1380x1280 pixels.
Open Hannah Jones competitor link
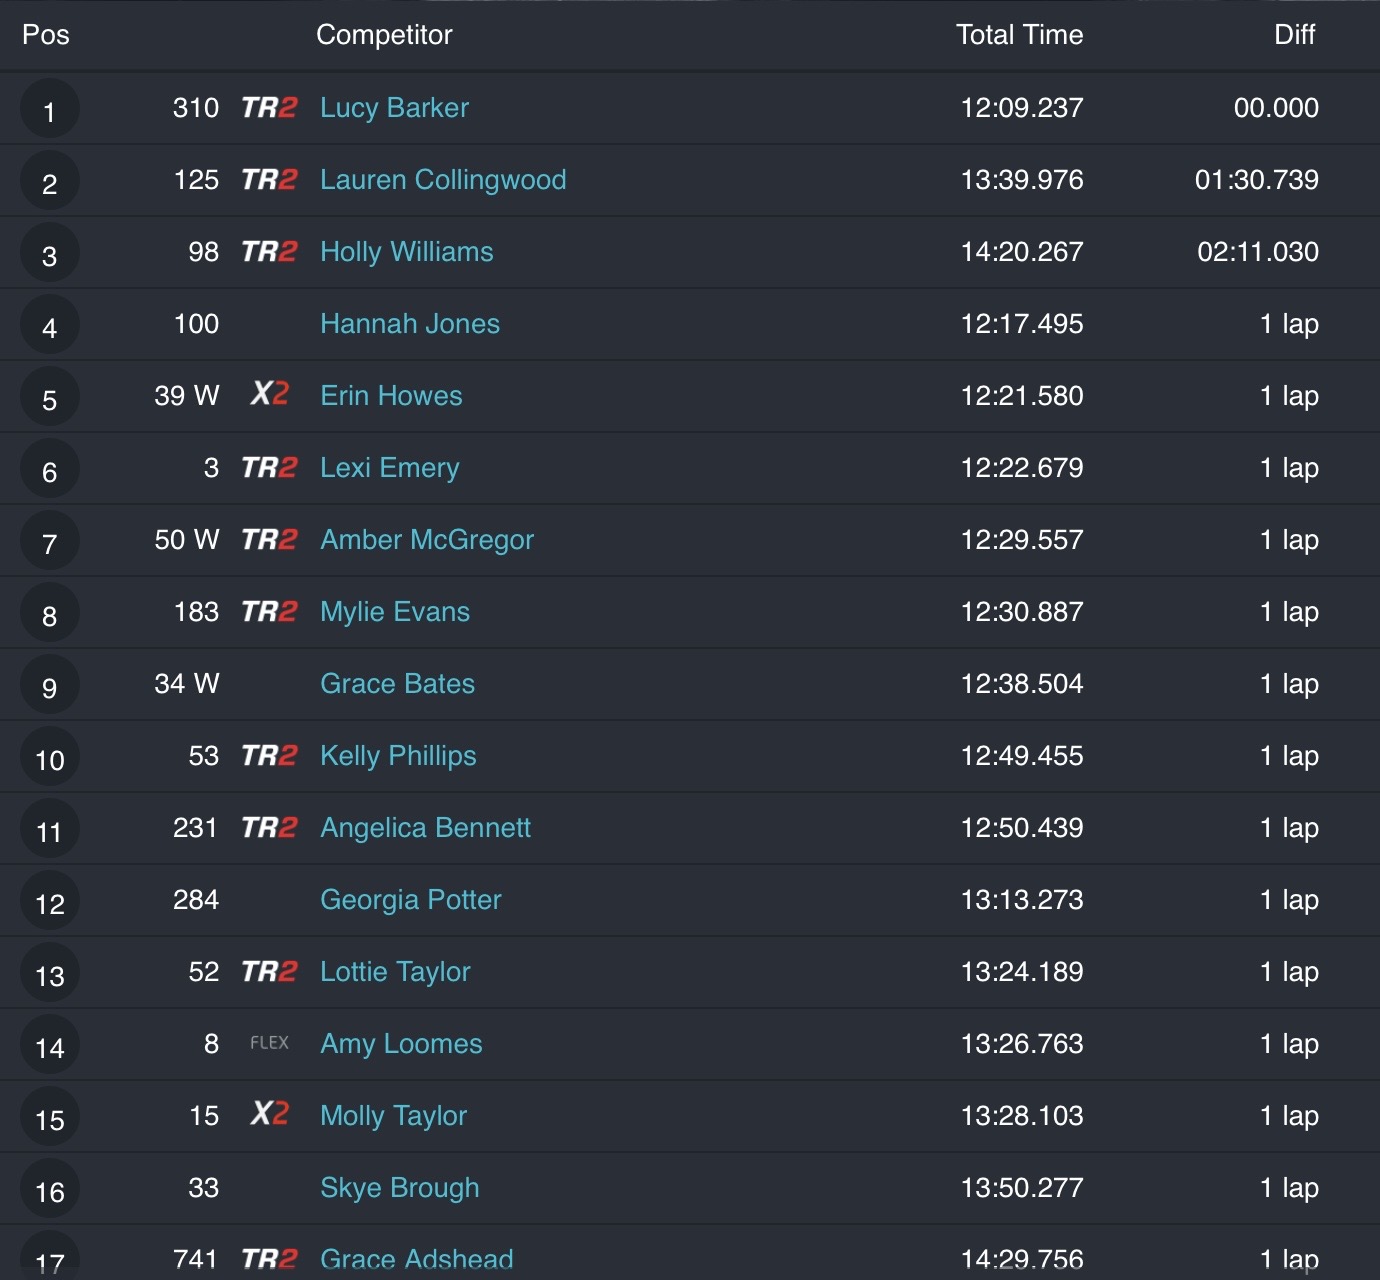410,324
